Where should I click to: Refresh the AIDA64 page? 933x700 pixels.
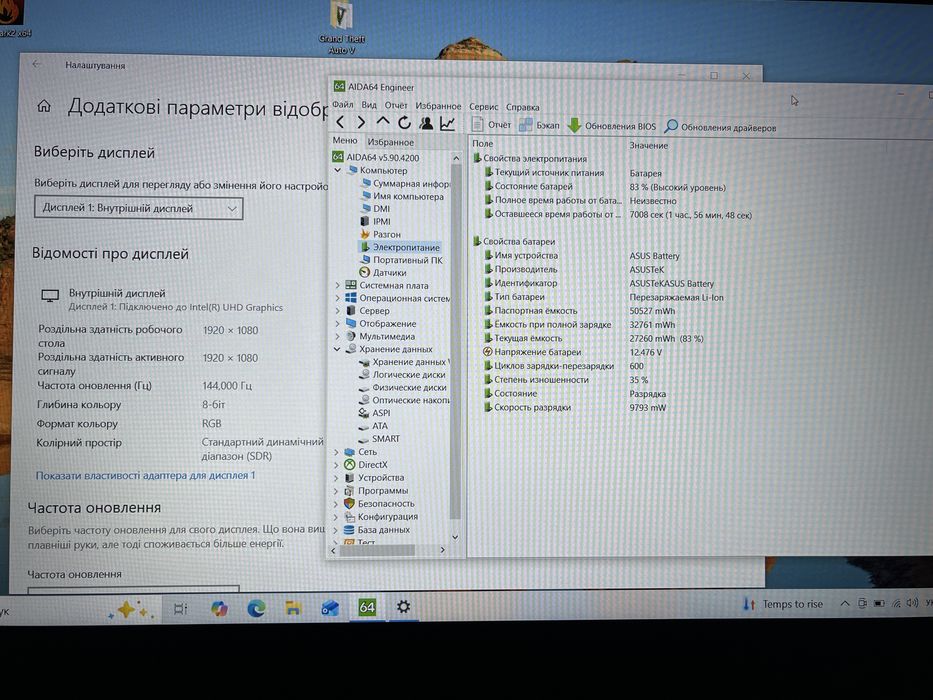pos(405,123)
